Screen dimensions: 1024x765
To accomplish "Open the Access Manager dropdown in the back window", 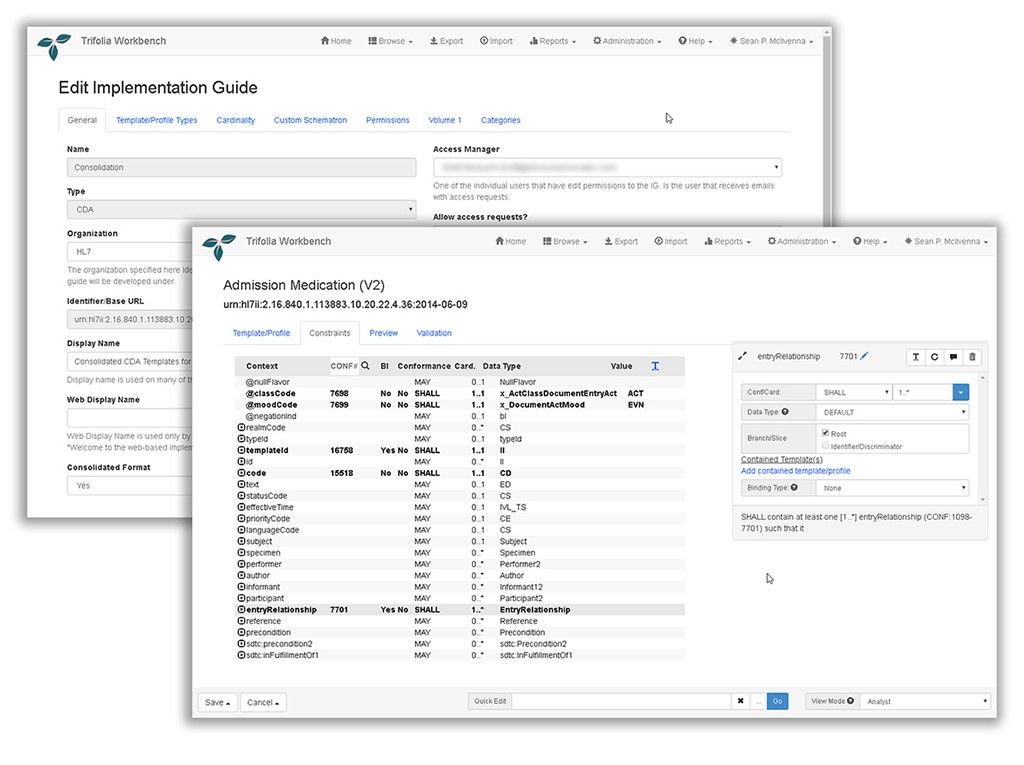I will point(607,167).
